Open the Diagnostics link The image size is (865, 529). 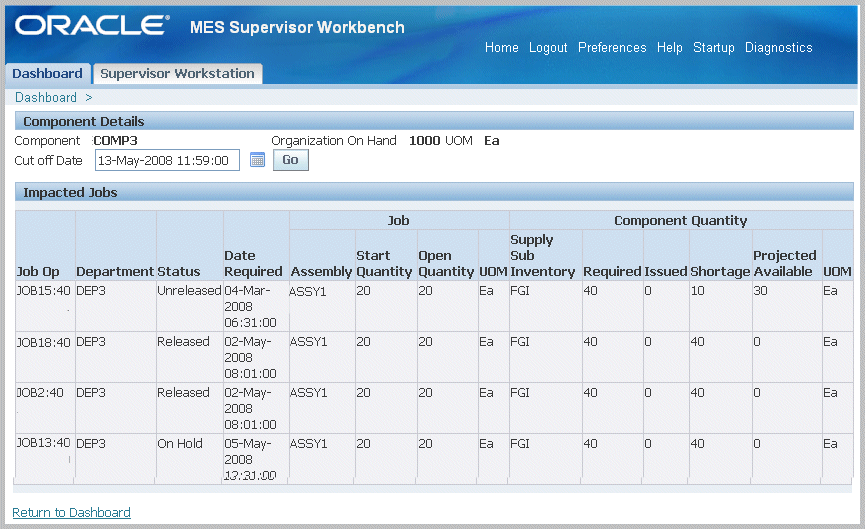(778, 47)
